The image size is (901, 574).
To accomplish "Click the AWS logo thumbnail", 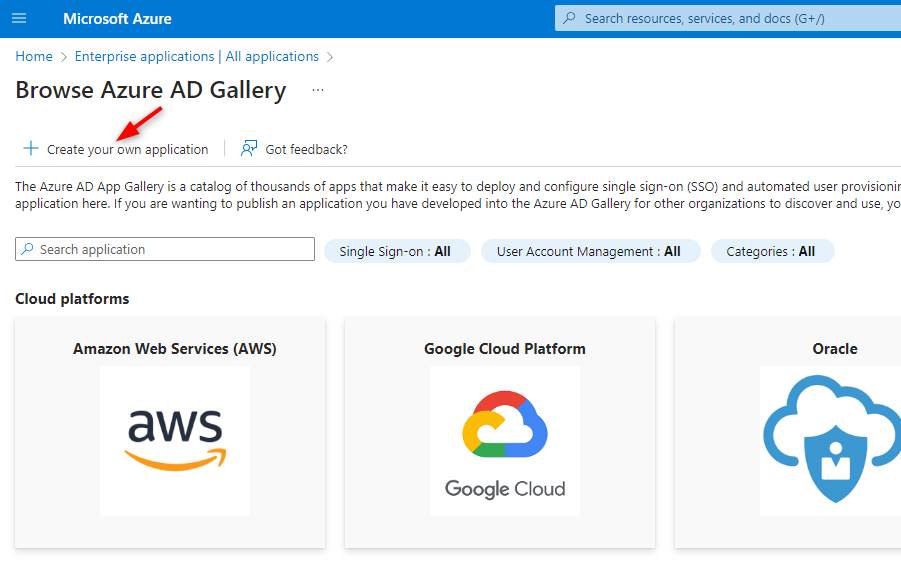I will tap(175, 441).
